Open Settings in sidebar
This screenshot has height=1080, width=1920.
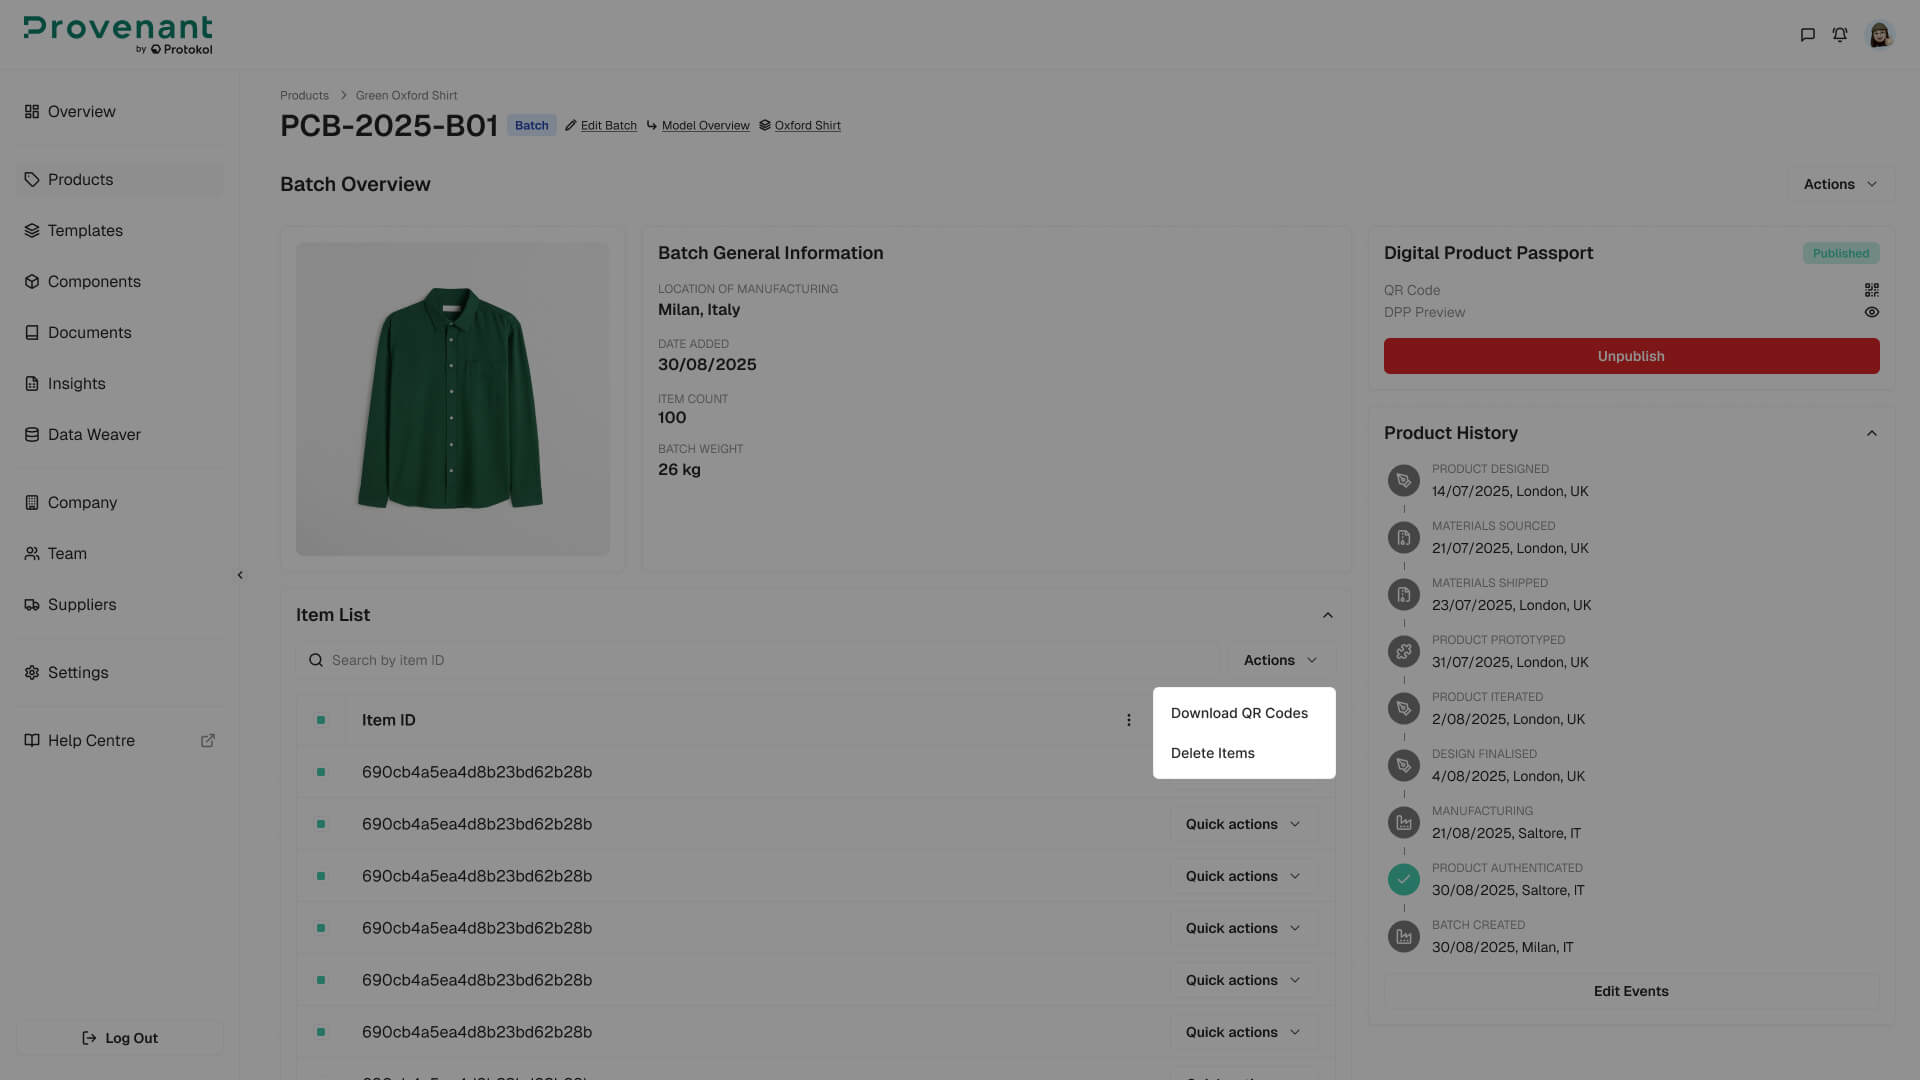coord(120,673)
